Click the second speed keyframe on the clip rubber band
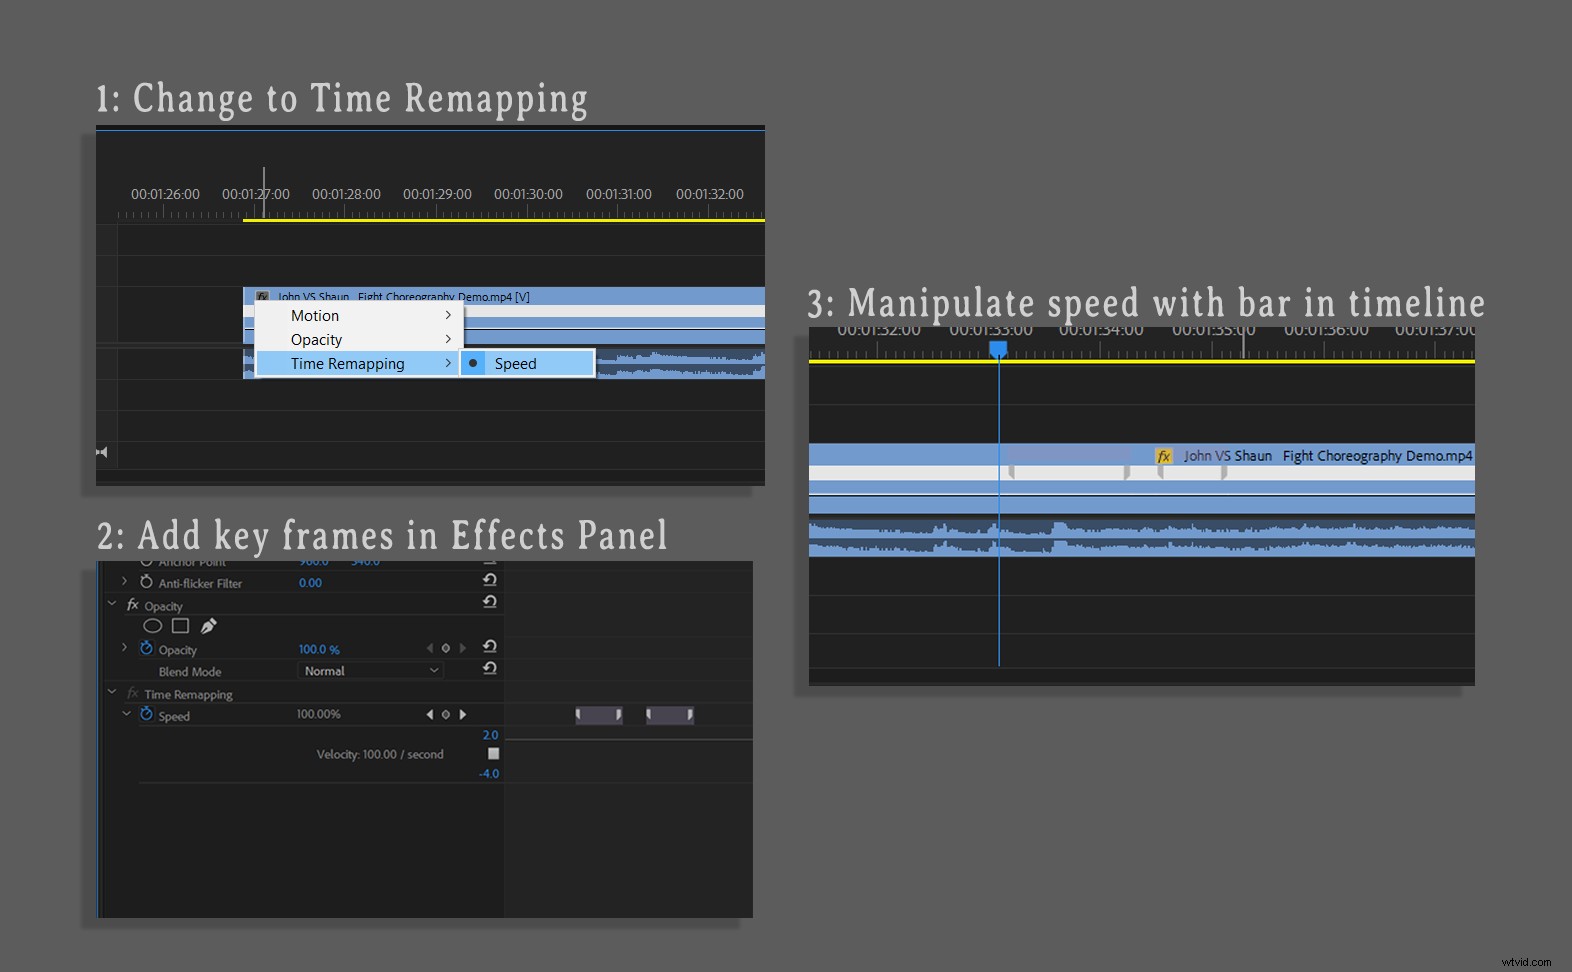The image size is (1572, 972). pos(1127,471)
